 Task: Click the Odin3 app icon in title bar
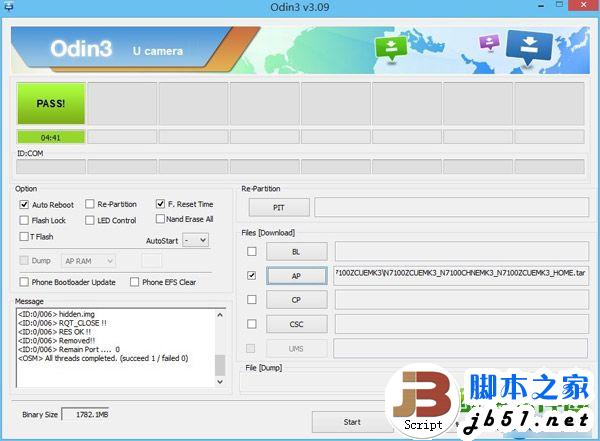[x=8, y=7]
